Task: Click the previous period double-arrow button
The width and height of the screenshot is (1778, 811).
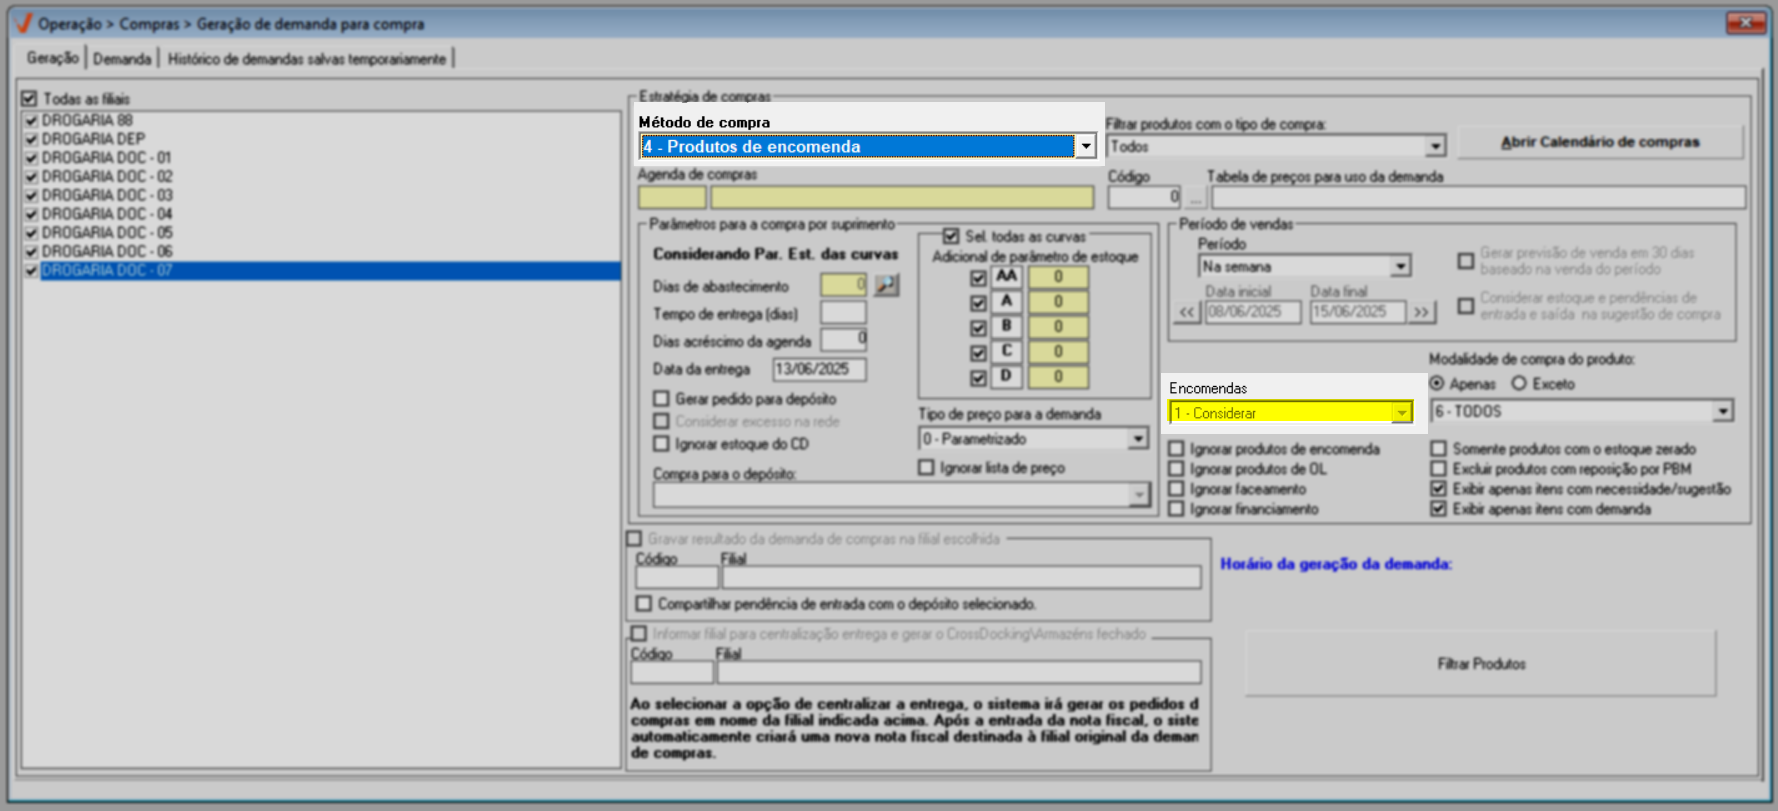Action: (1186, 312)
